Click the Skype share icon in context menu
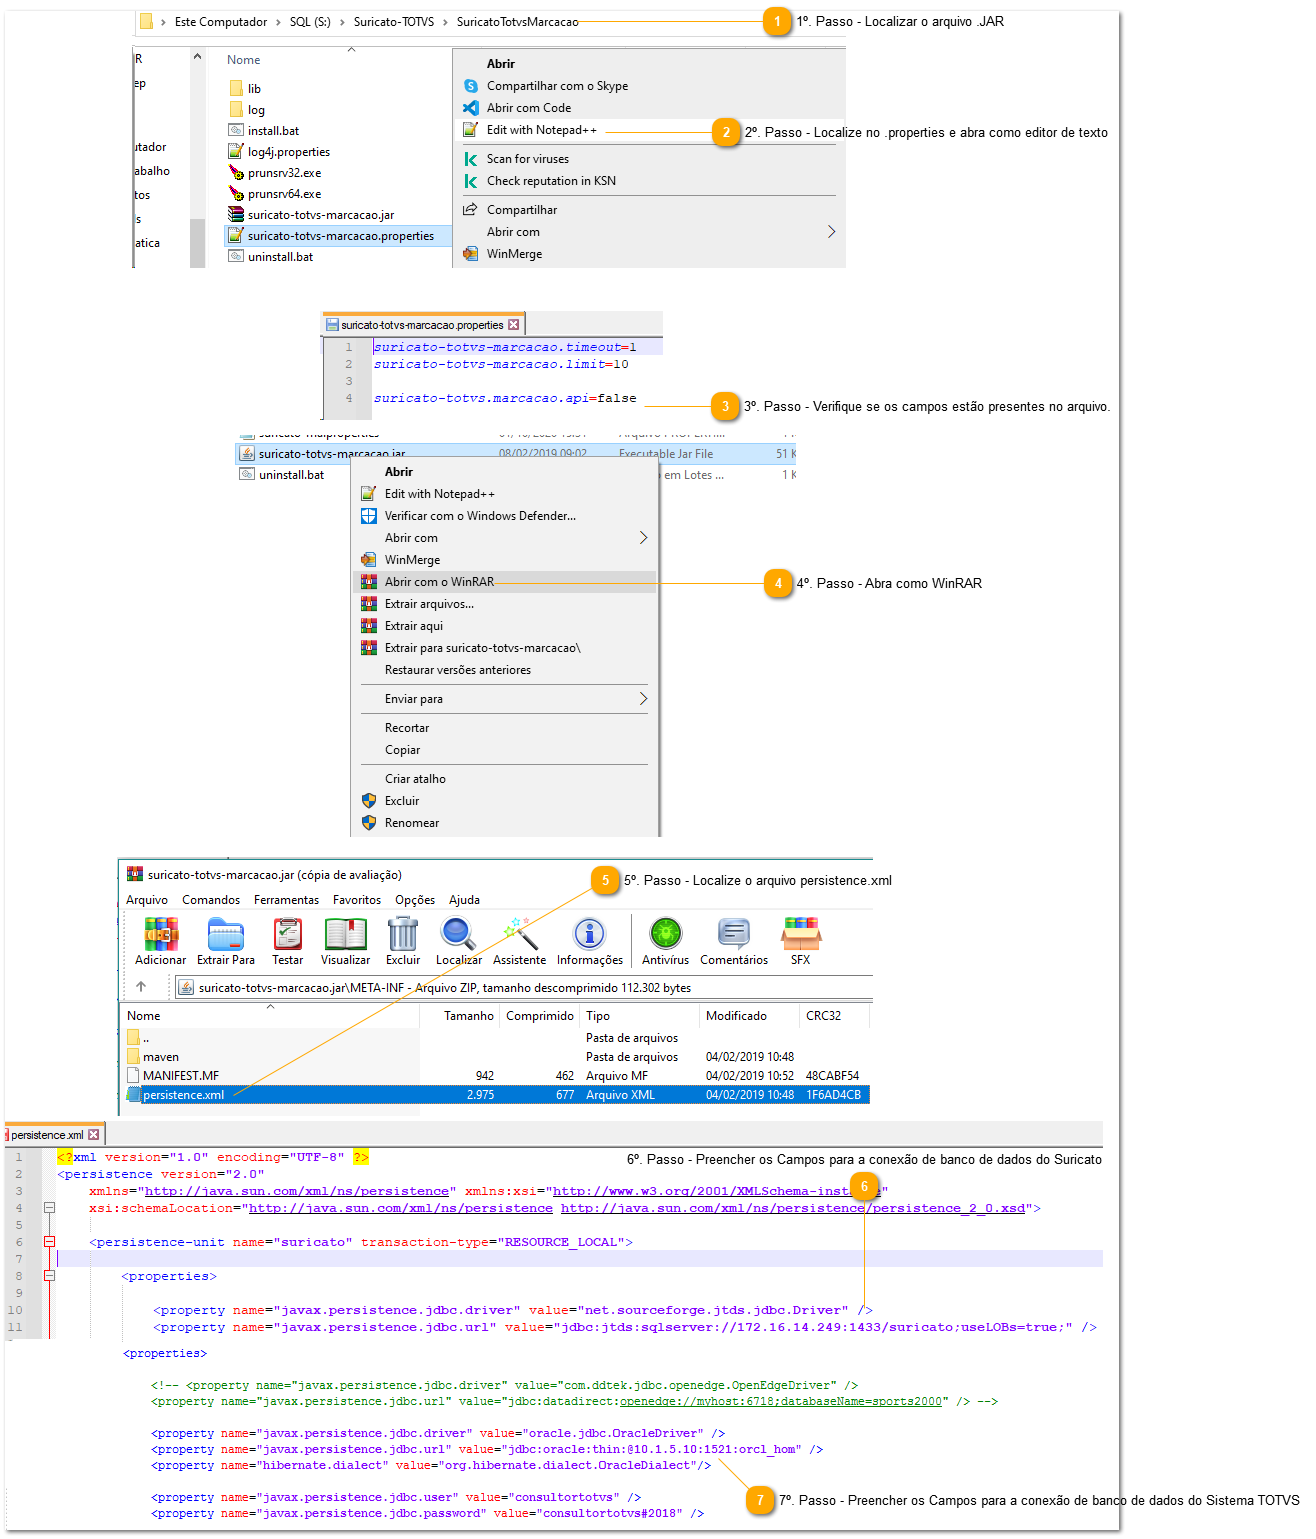Image resolution: width=1316 pixels, height=1539 pixels. pos(471,86)
